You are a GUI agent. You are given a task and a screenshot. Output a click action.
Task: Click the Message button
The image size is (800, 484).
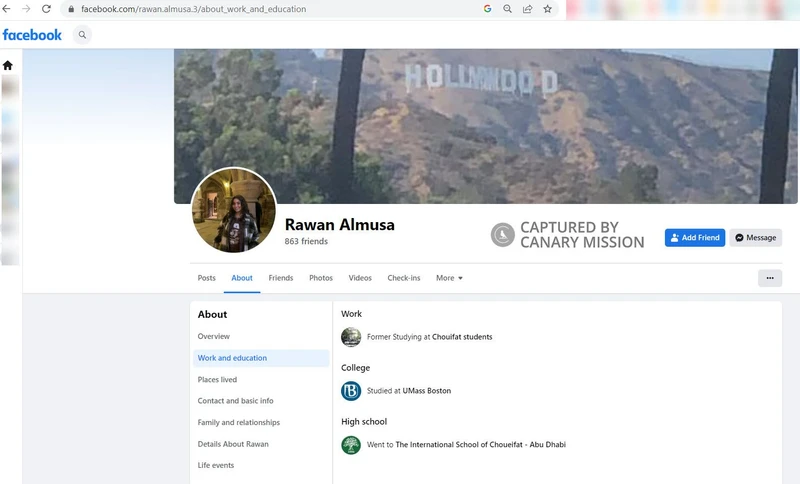coord(756,238)
